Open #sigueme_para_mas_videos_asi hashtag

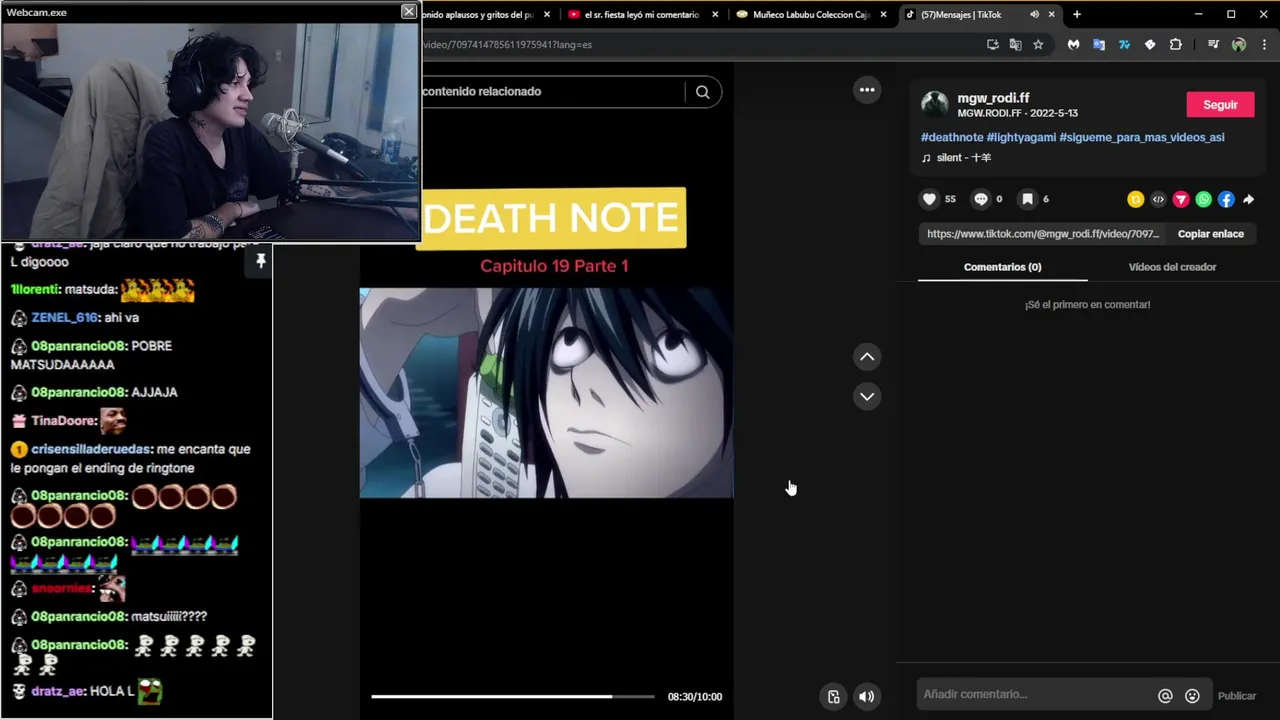(1142, 137)
